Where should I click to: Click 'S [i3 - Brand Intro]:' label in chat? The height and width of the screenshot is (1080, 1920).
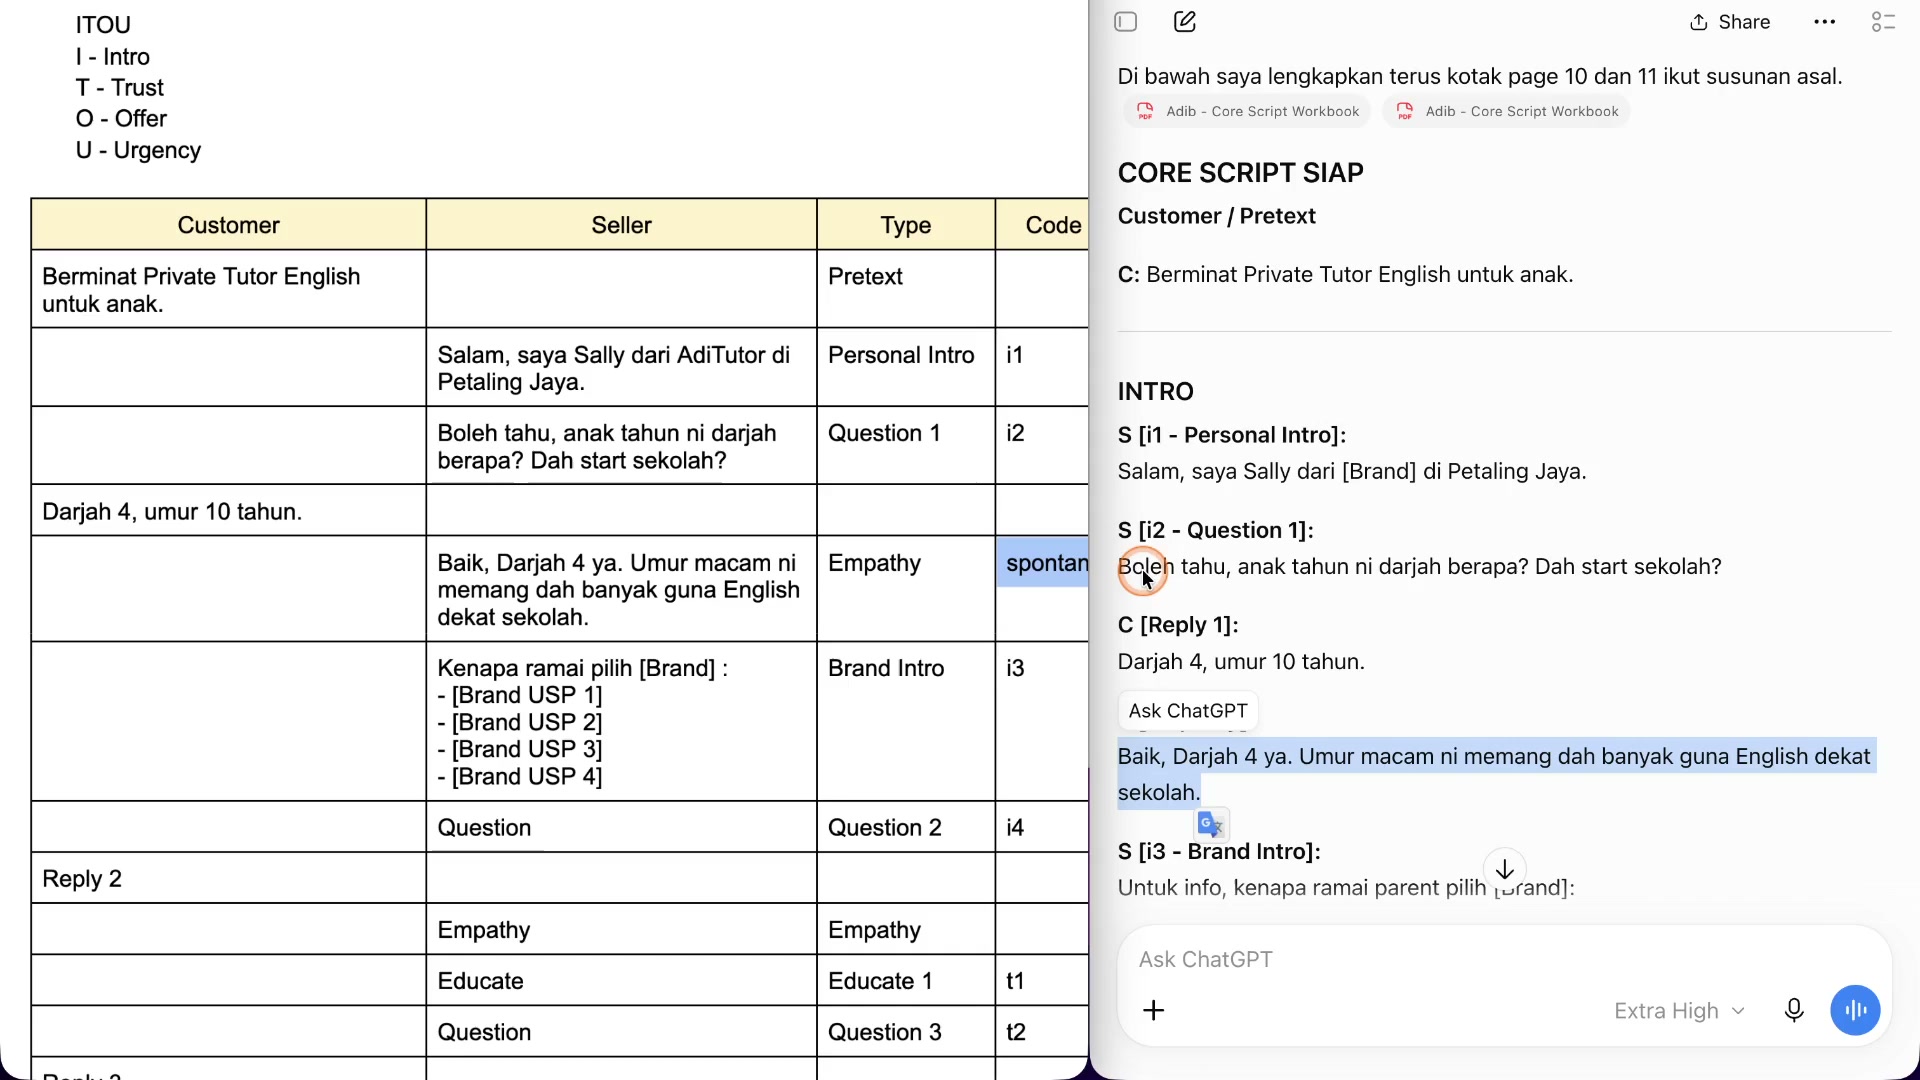[x=1219, y=852]
